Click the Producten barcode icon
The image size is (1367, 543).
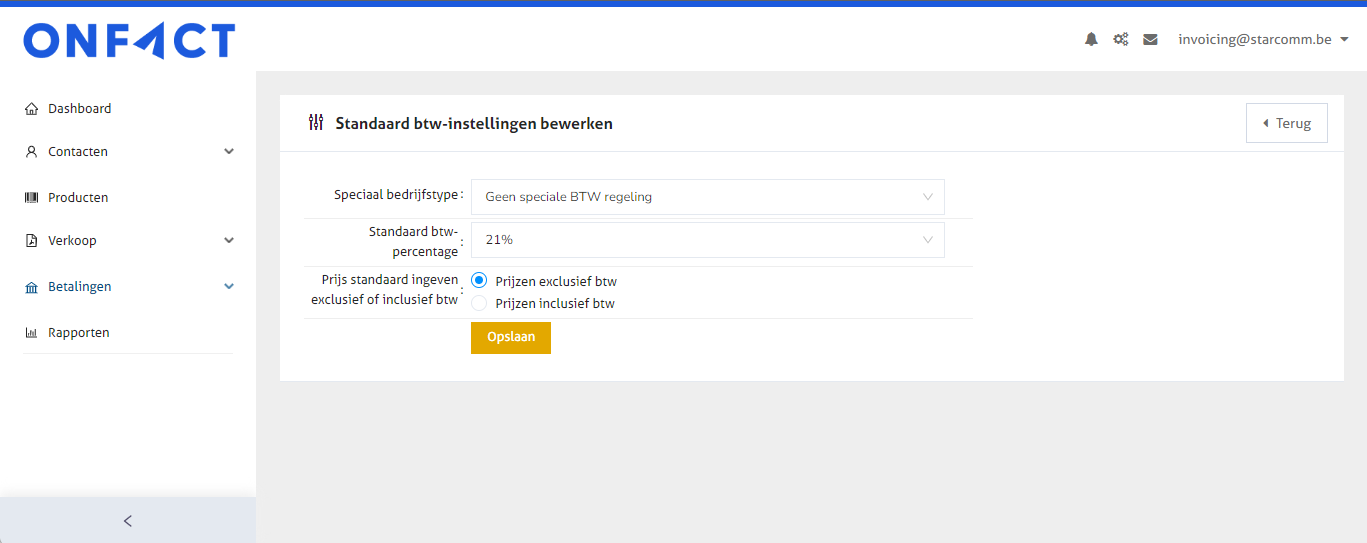(31, 198)
